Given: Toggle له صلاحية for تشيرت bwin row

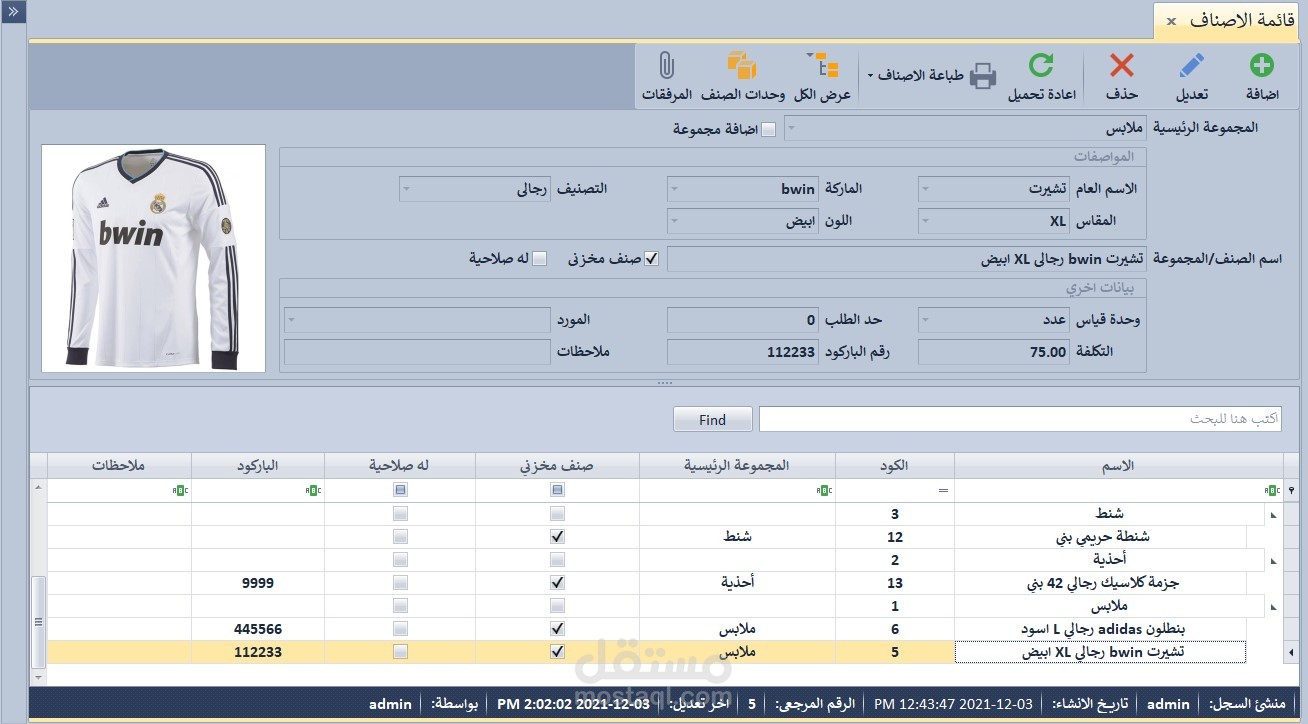Looking at the screenshot, I should coord(400,652).
